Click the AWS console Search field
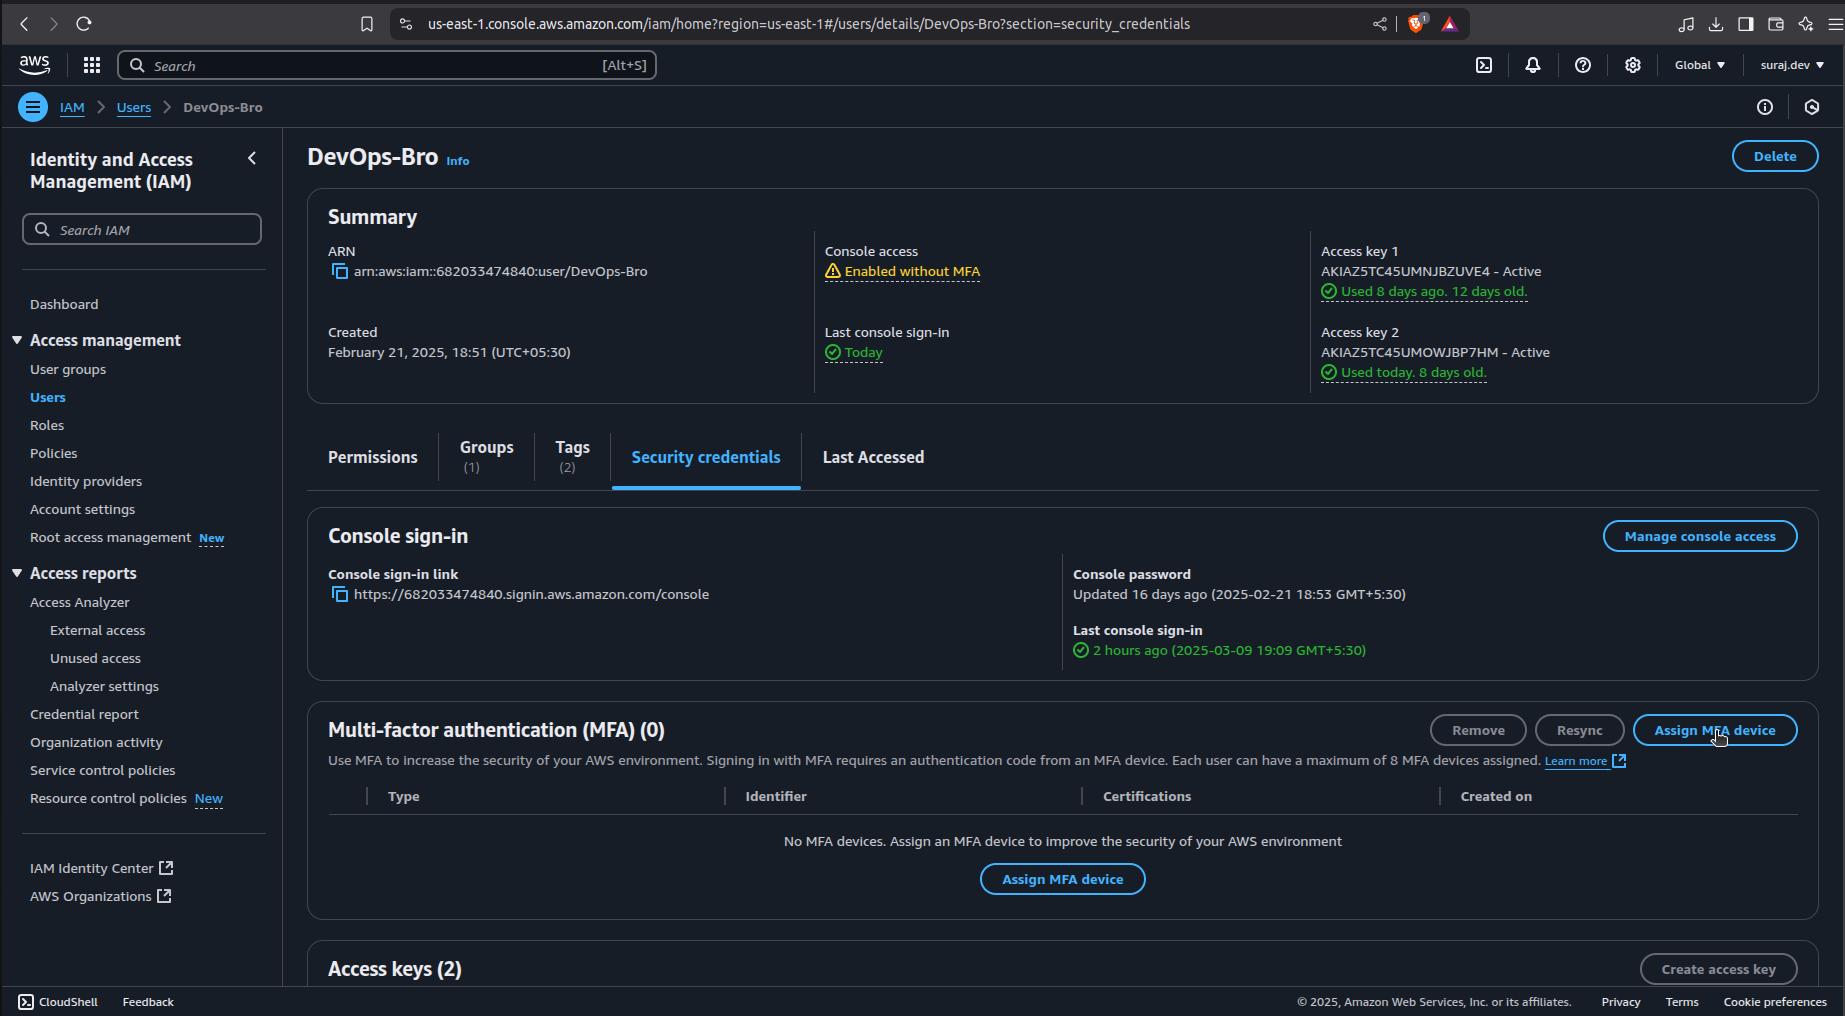1845x1016 pixels. pyautogui.click(x=386, y=65)
